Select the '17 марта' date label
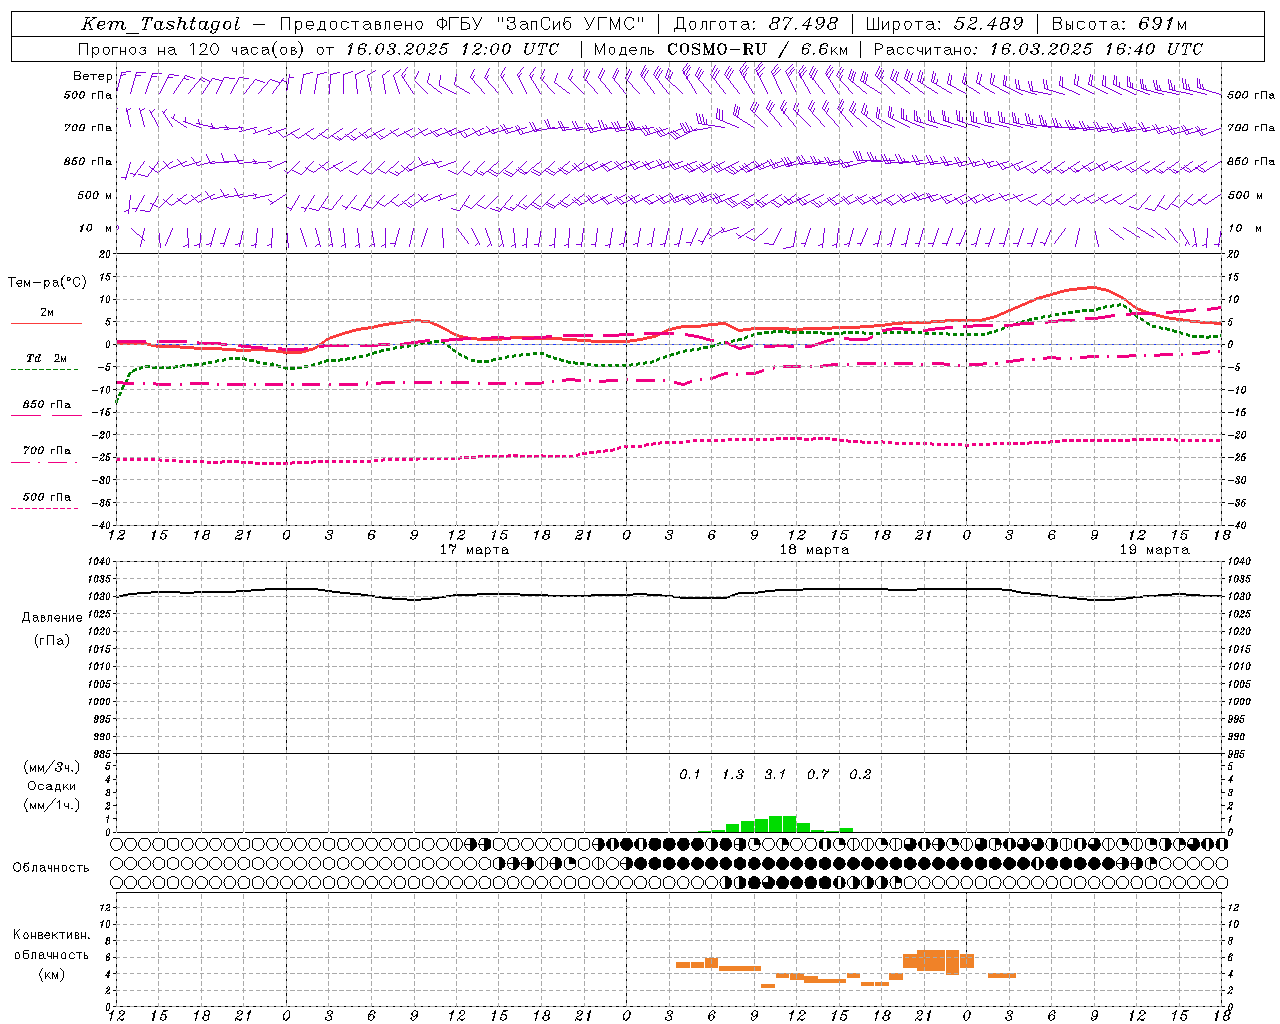This screenshot has width=1280, height=1024. (x=474, y=549)
